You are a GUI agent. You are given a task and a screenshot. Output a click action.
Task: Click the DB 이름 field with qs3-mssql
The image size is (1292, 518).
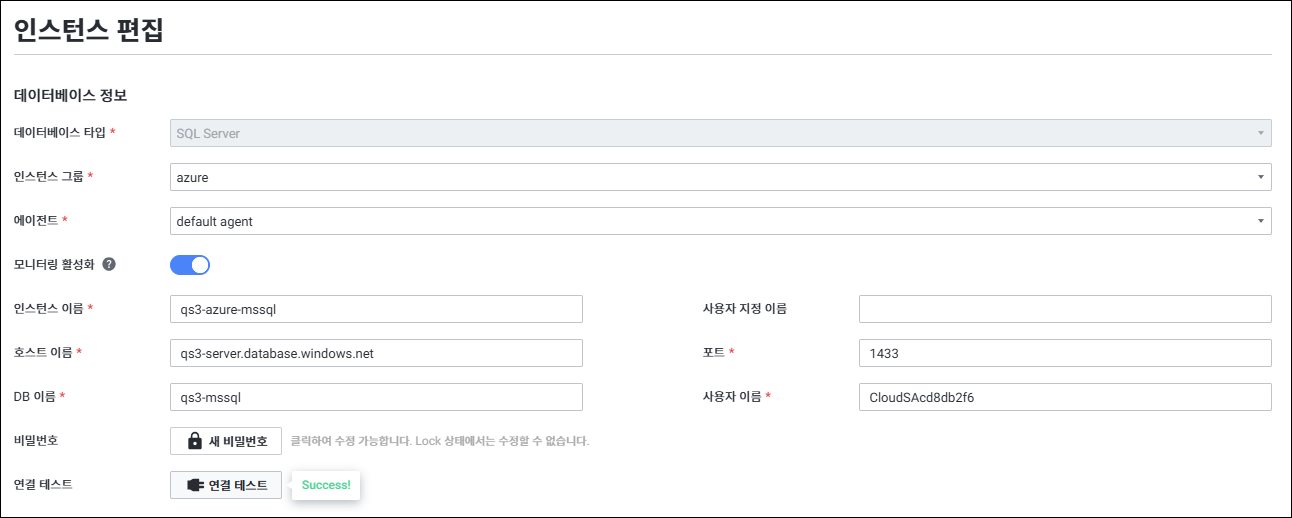click(x=376, y=397)
